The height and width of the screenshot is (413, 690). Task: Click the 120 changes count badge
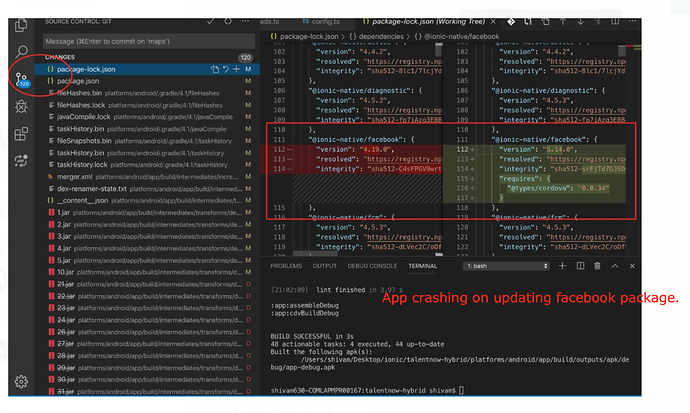coord(245,57)
